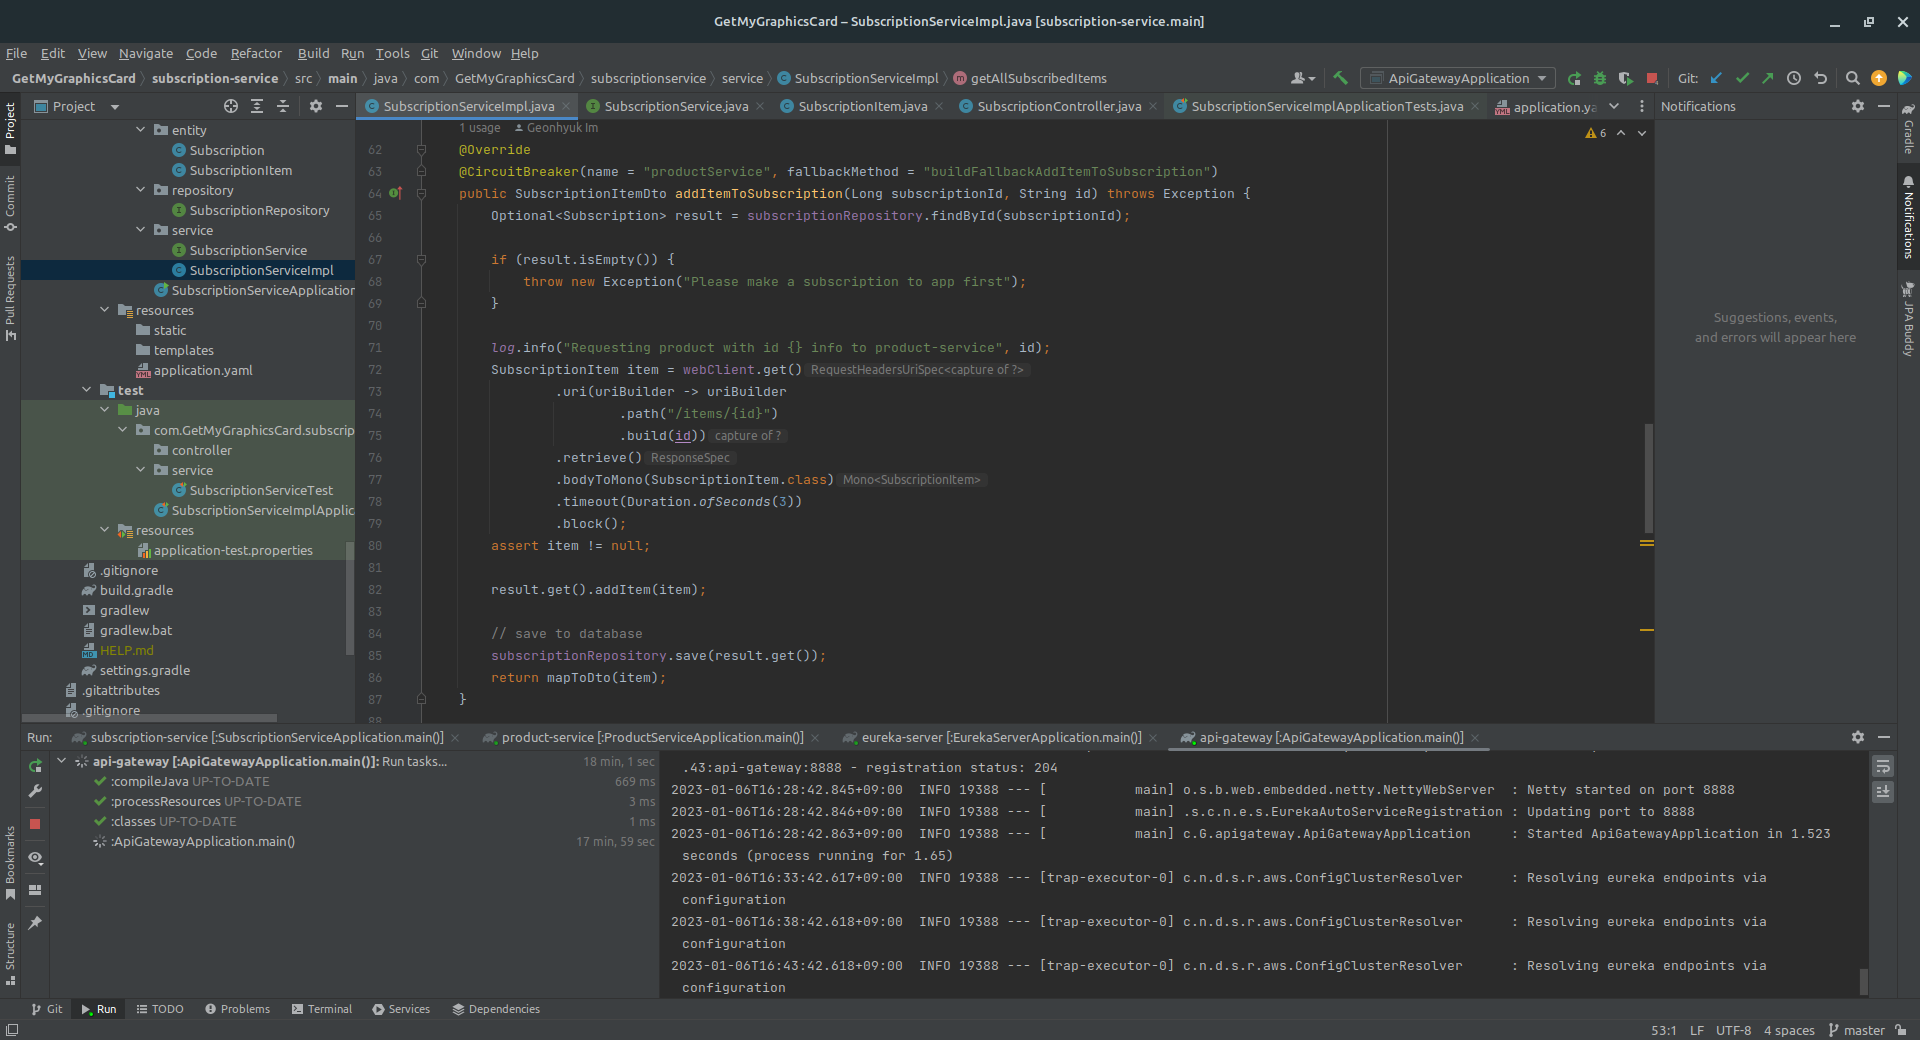Open Search Everywhere magnifier icon
Screen dimensions: 1920x1040
click(1852, 78)
